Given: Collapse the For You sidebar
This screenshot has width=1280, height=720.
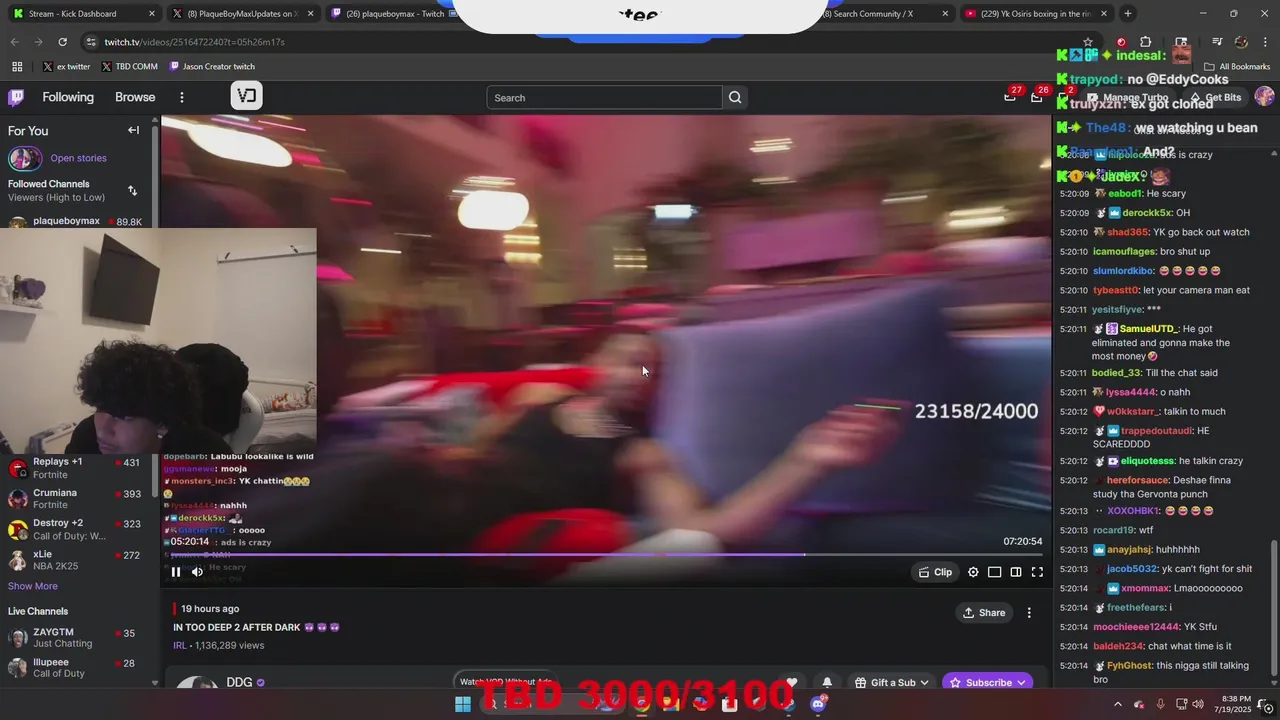Looking at the screenshot, I should [x=133, y=130].
